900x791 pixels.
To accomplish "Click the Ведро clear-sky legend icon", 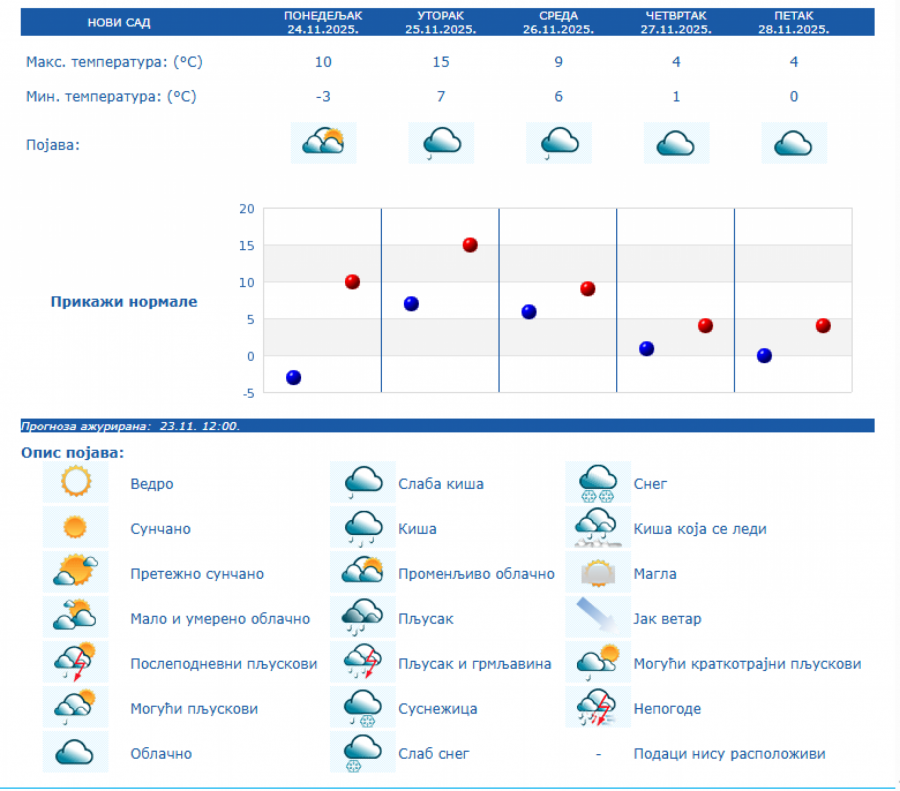I will (75, 484).
